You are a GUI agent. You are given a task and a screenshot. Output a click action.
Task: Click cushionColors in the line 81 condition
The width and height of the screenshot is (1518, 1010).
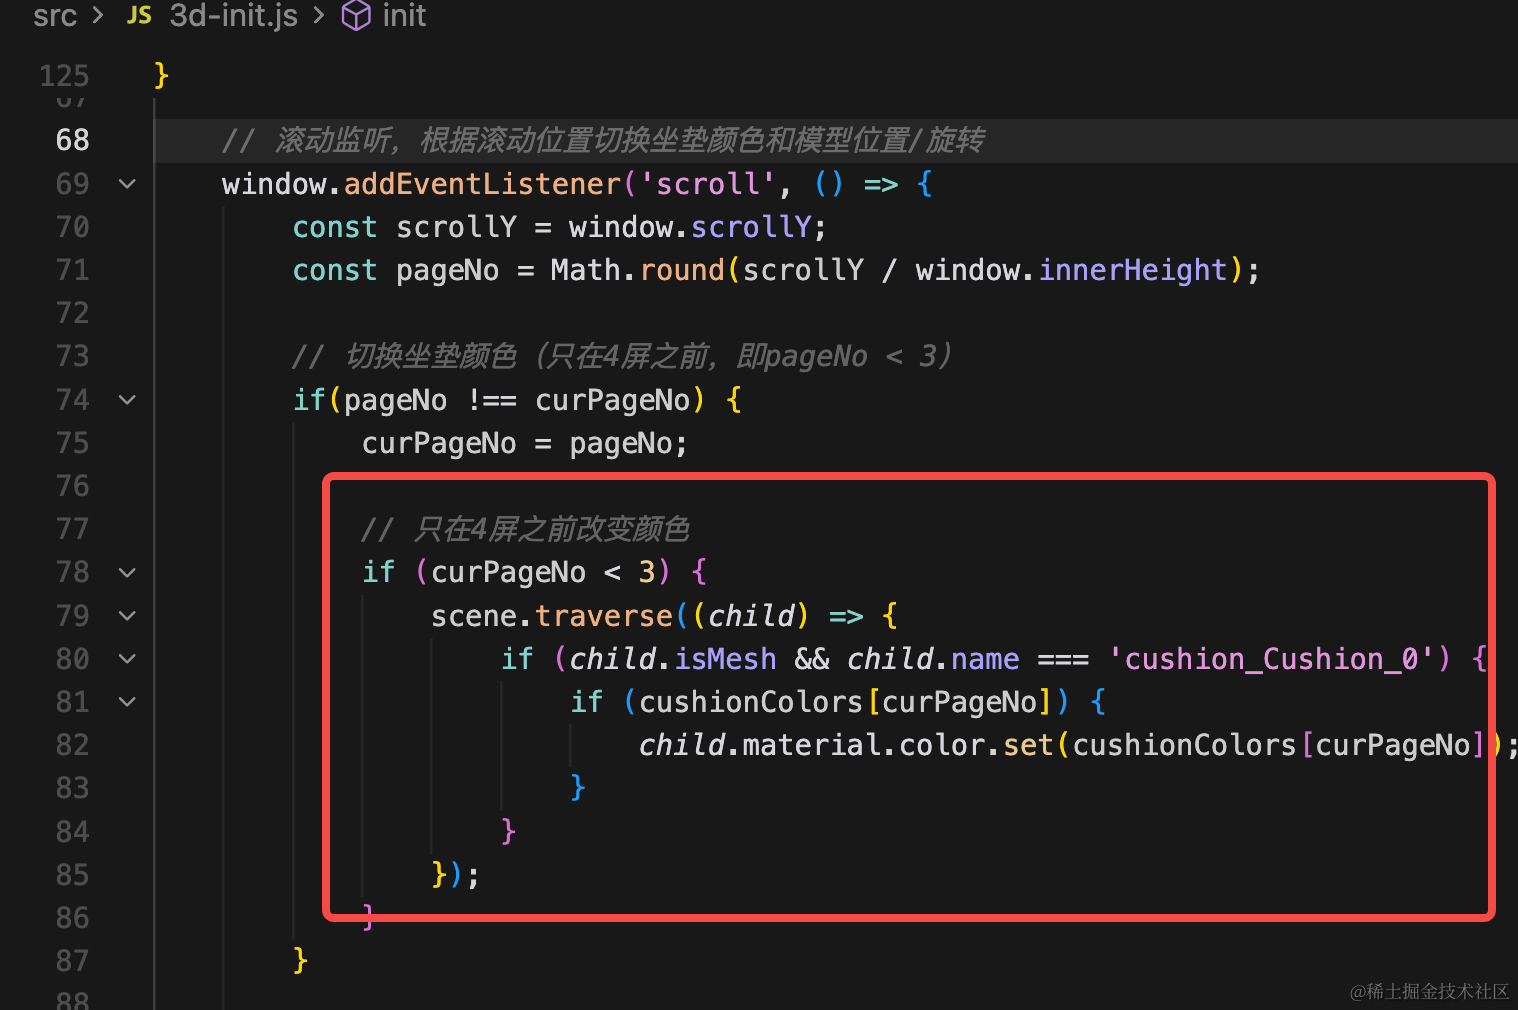[750, 702]
